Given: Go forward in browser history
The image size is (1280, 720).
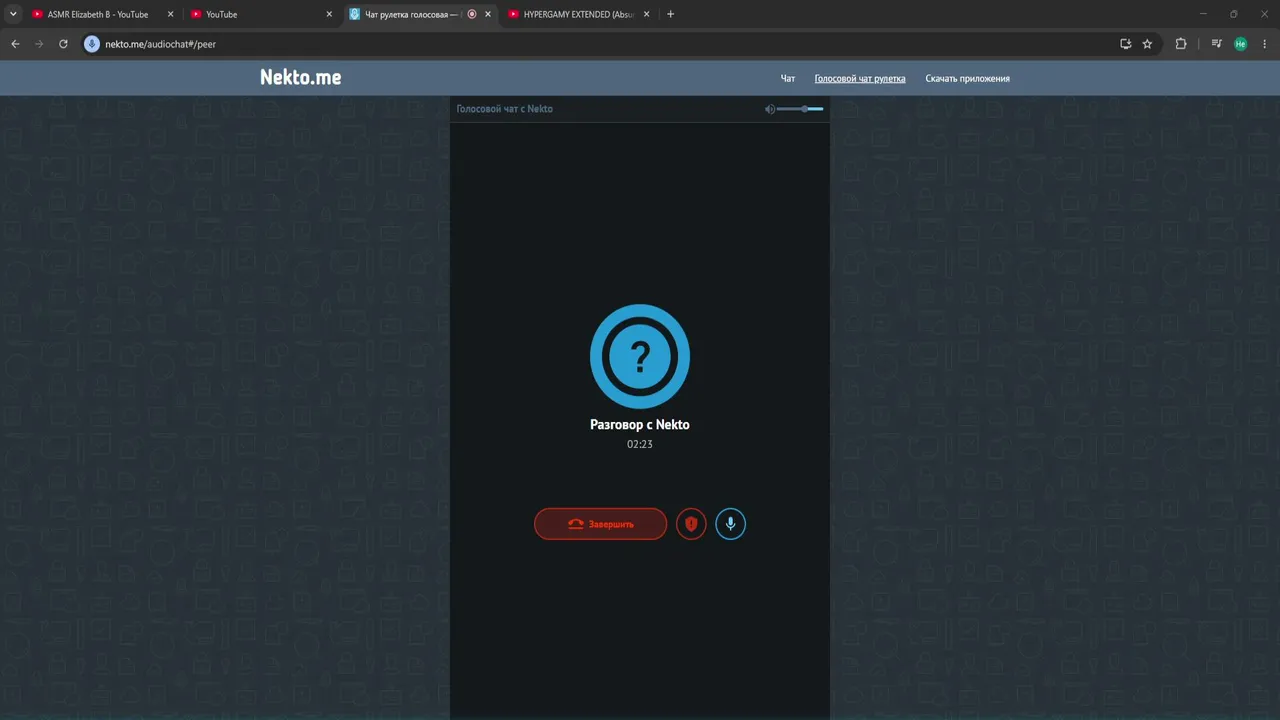Looking at the screenshot, I should click(39, 44).
